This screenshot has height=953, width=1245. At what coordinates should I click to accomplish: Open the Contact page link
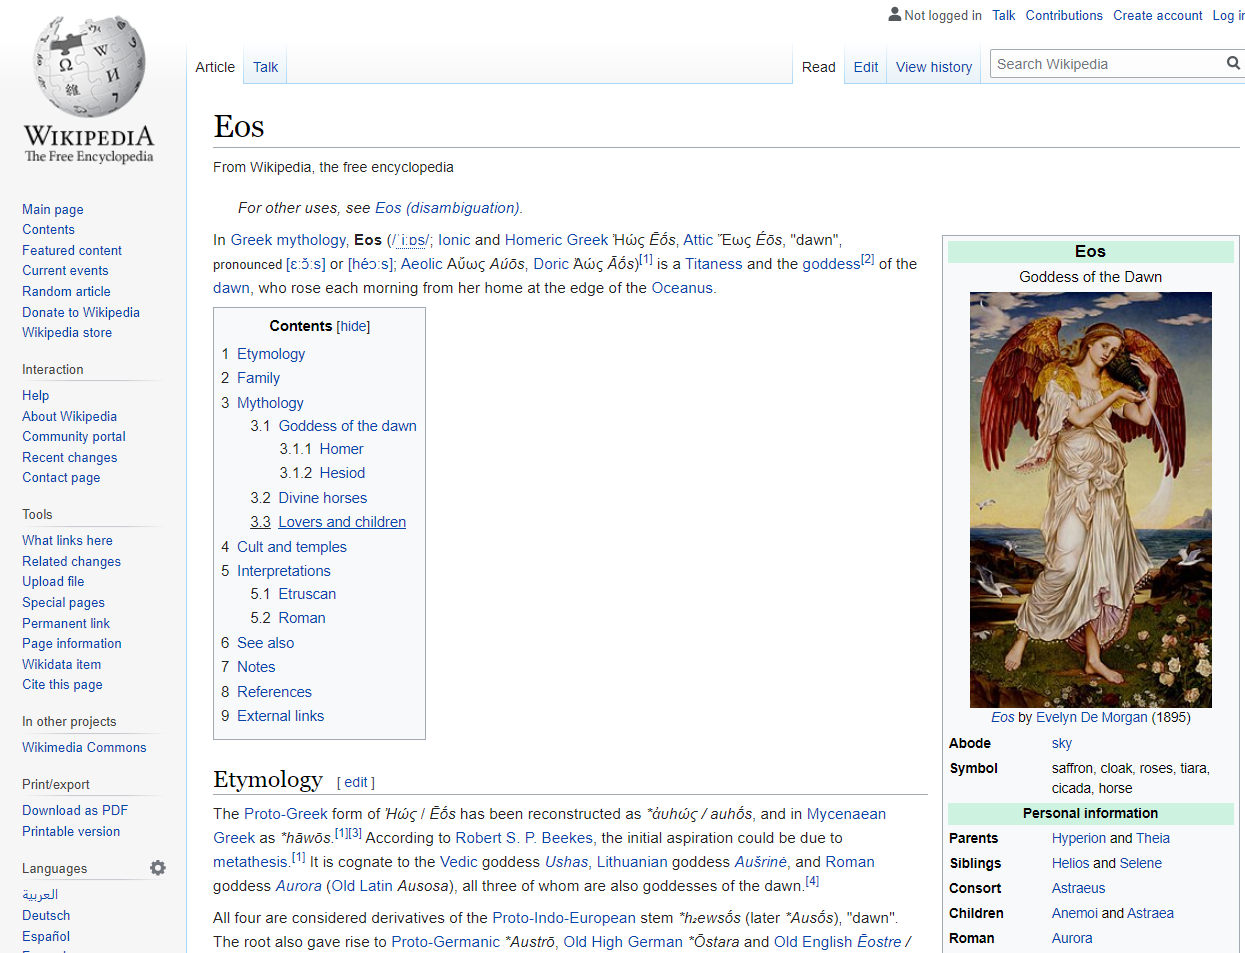click(61, 477)
